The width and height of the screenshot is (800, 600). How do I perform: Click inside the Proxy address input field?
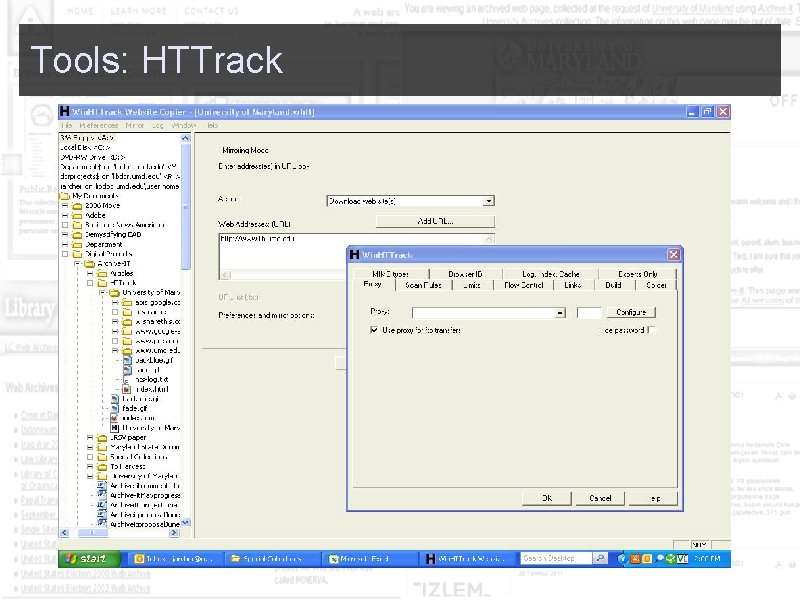tap(484, 312)
